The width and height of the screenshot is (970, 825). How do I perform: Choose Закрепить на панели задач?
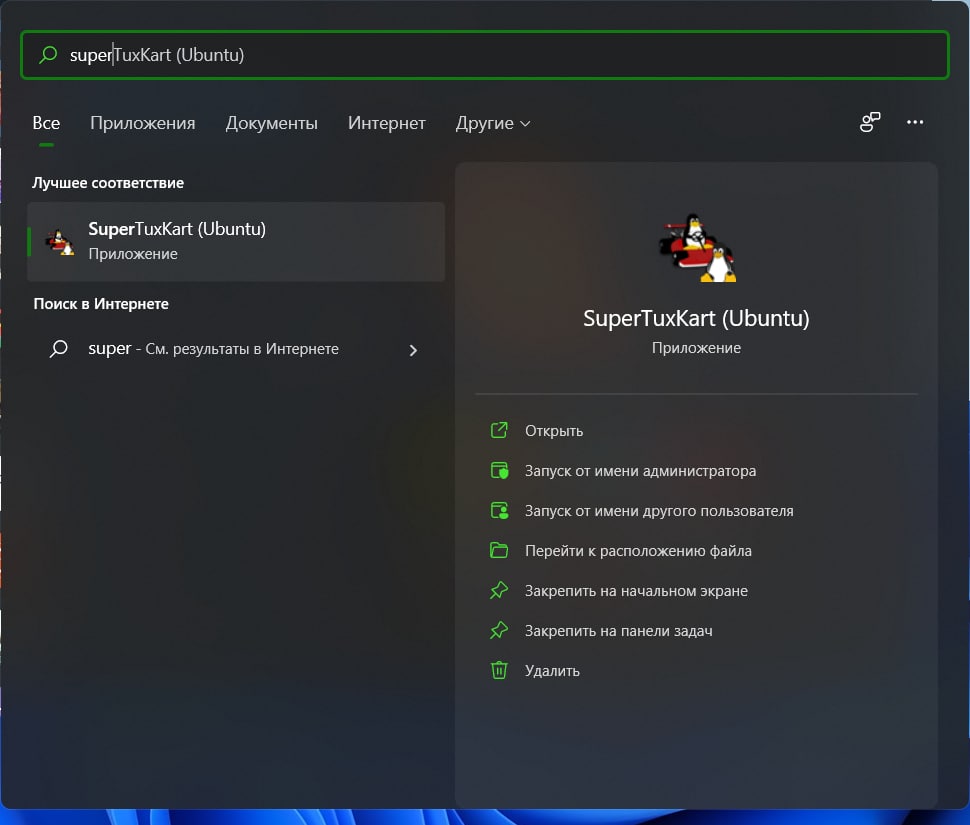(x=619, y=631)
